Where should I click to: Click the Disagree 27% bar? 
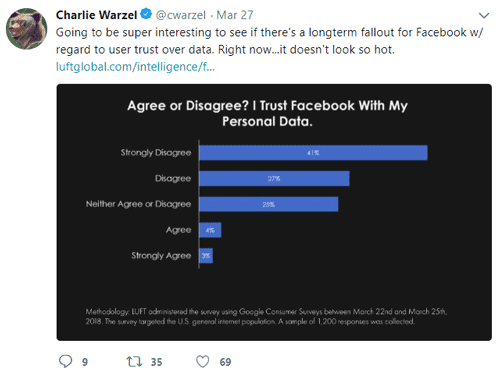coord(274,179)
